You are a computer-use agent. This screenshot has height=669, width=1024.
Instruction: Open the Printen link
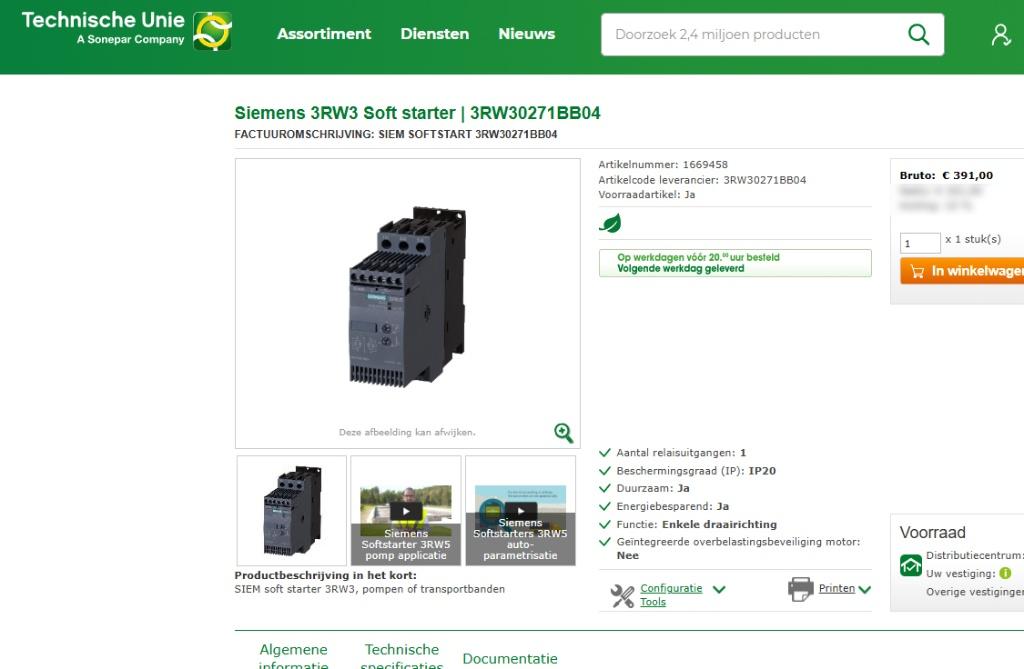pos(837,588)
